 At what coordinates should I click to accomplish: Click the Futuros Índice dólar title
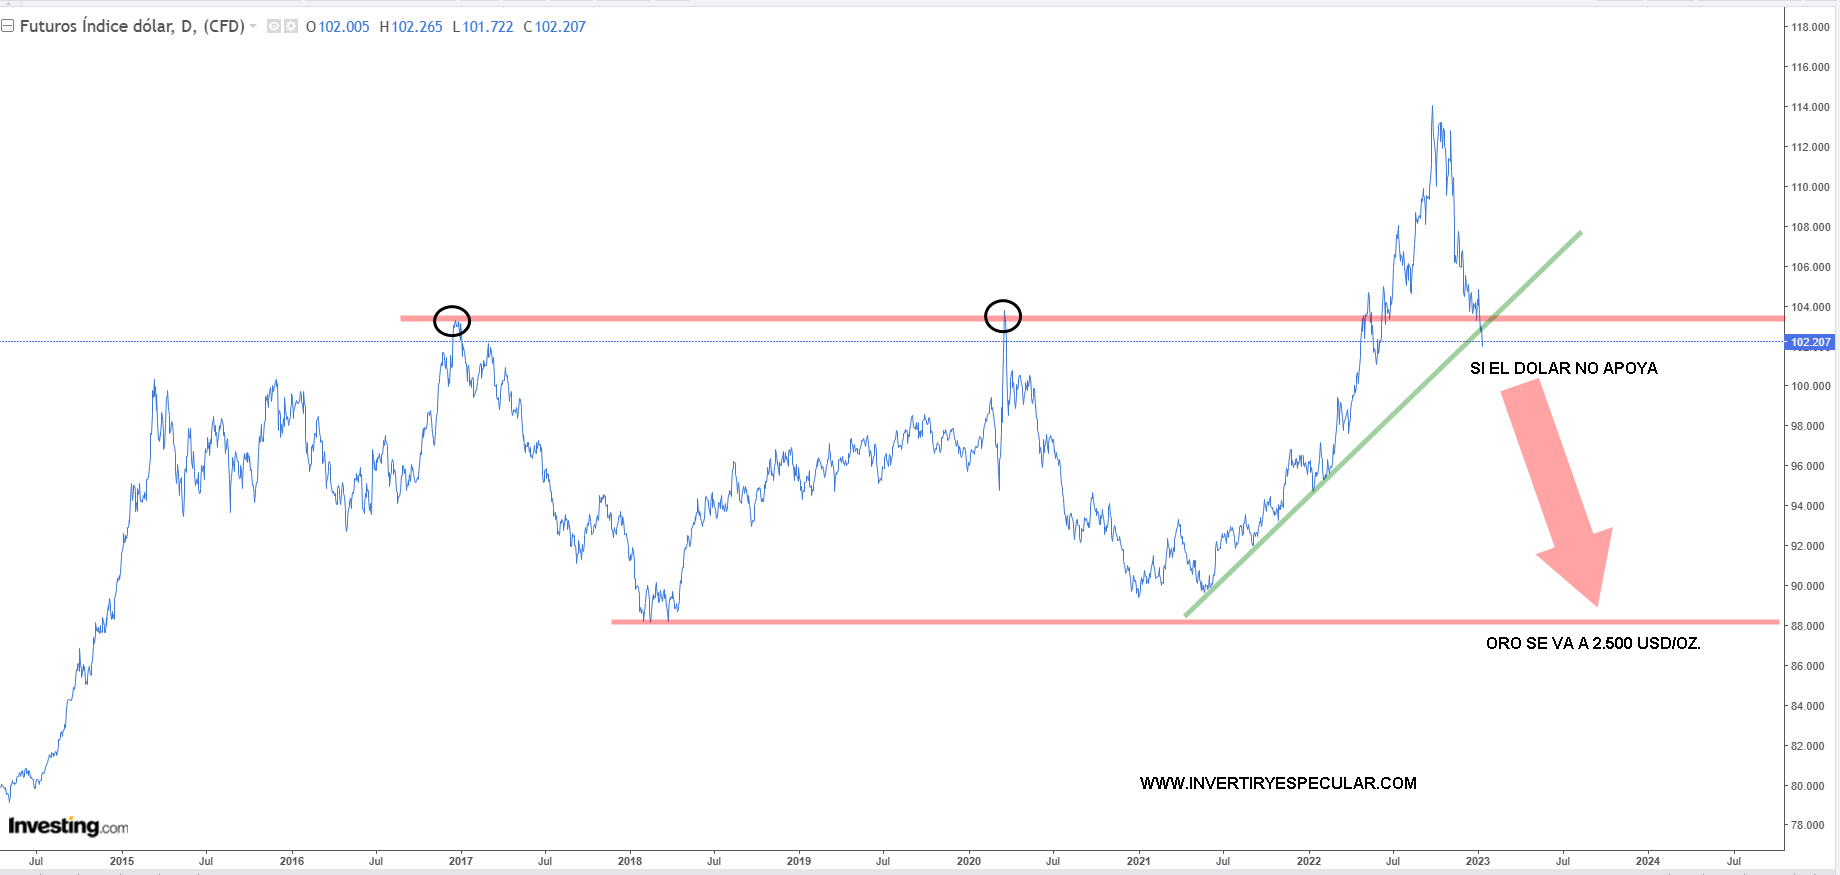click(x=132, y=26)
